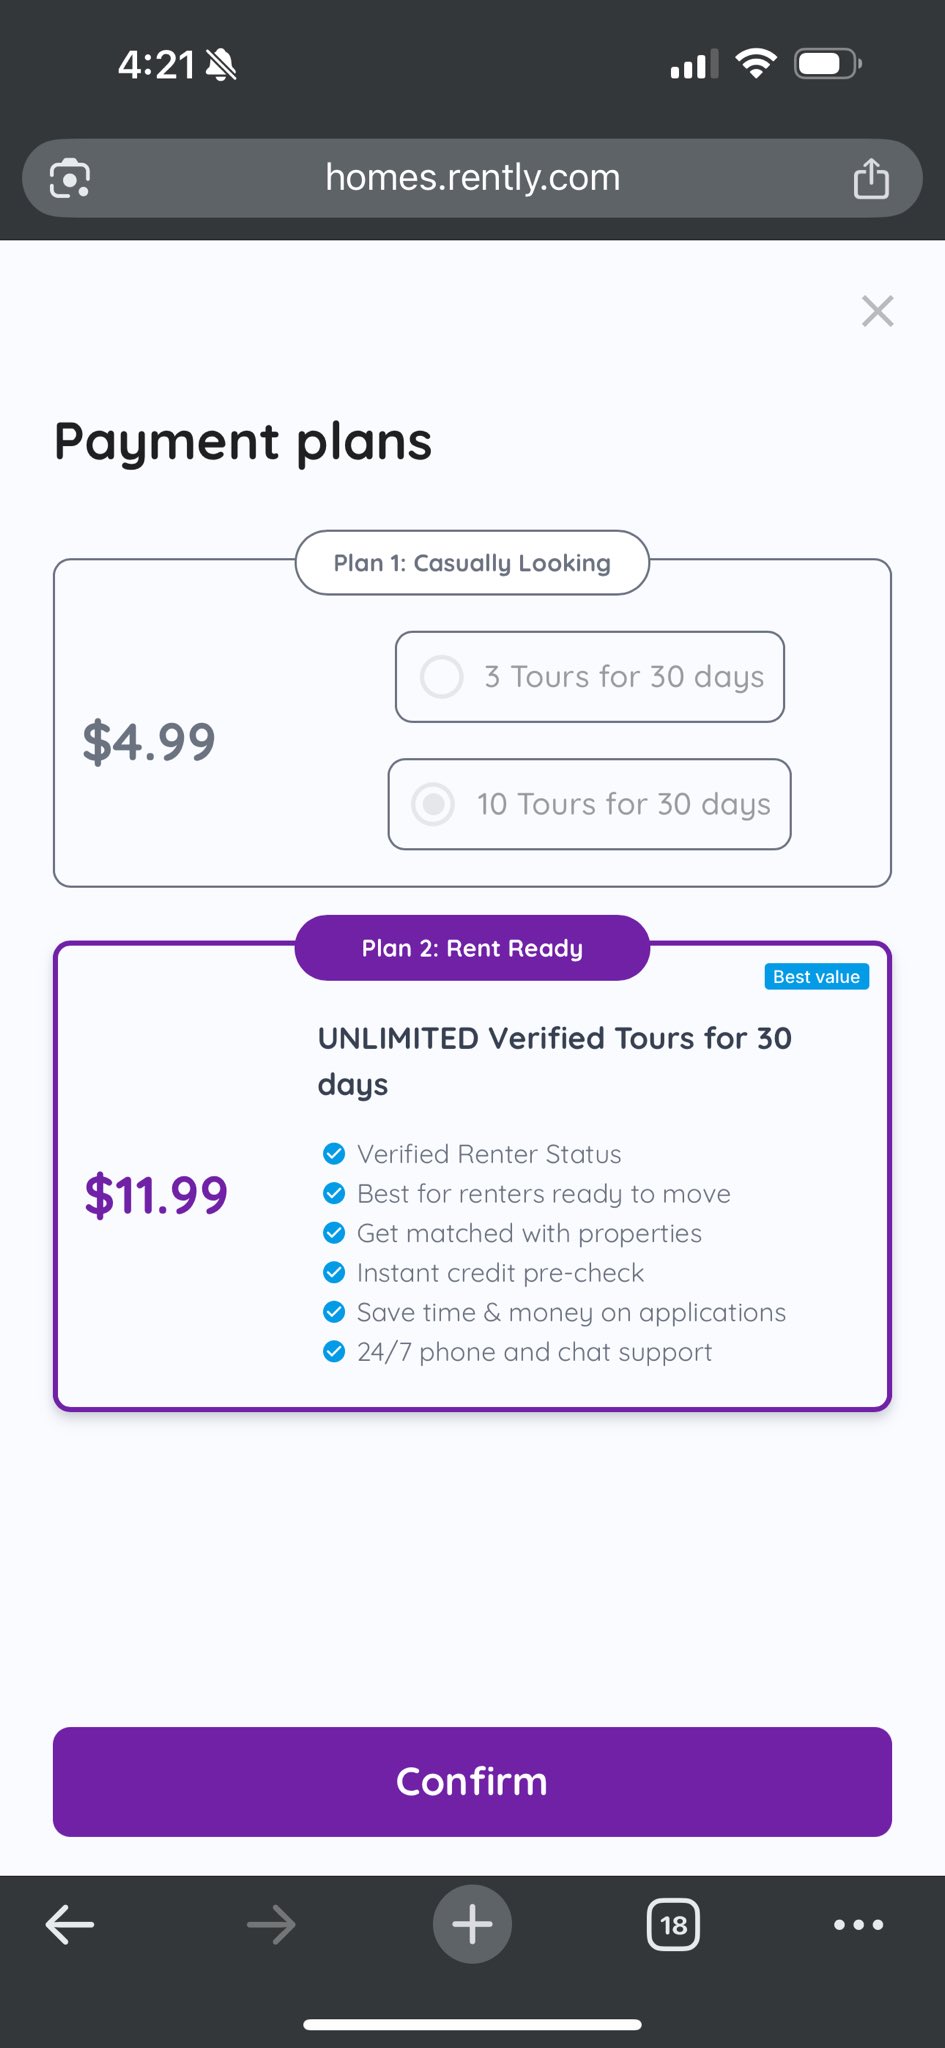Tap the $11.99 plan price
The height and width of the screenshot is (2048, 945).
coord(156,1195)
